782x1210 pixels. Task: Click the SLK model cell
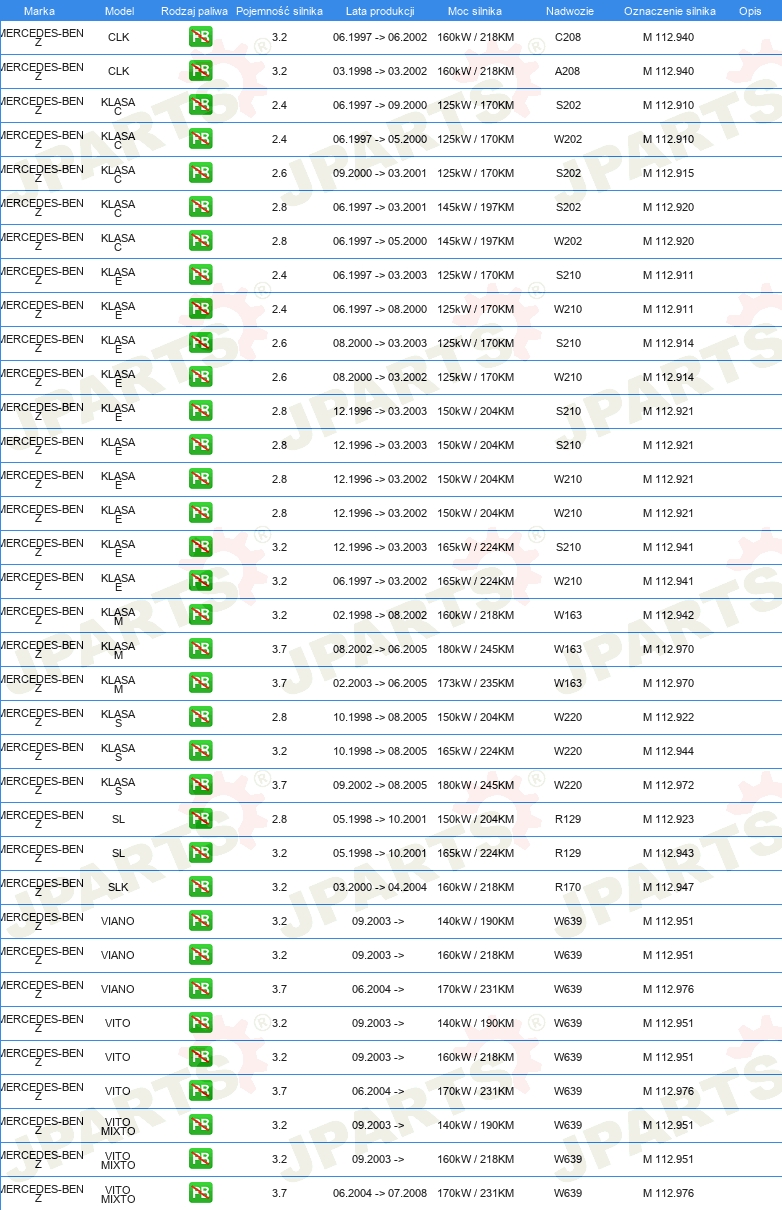[x=118, y=888]
